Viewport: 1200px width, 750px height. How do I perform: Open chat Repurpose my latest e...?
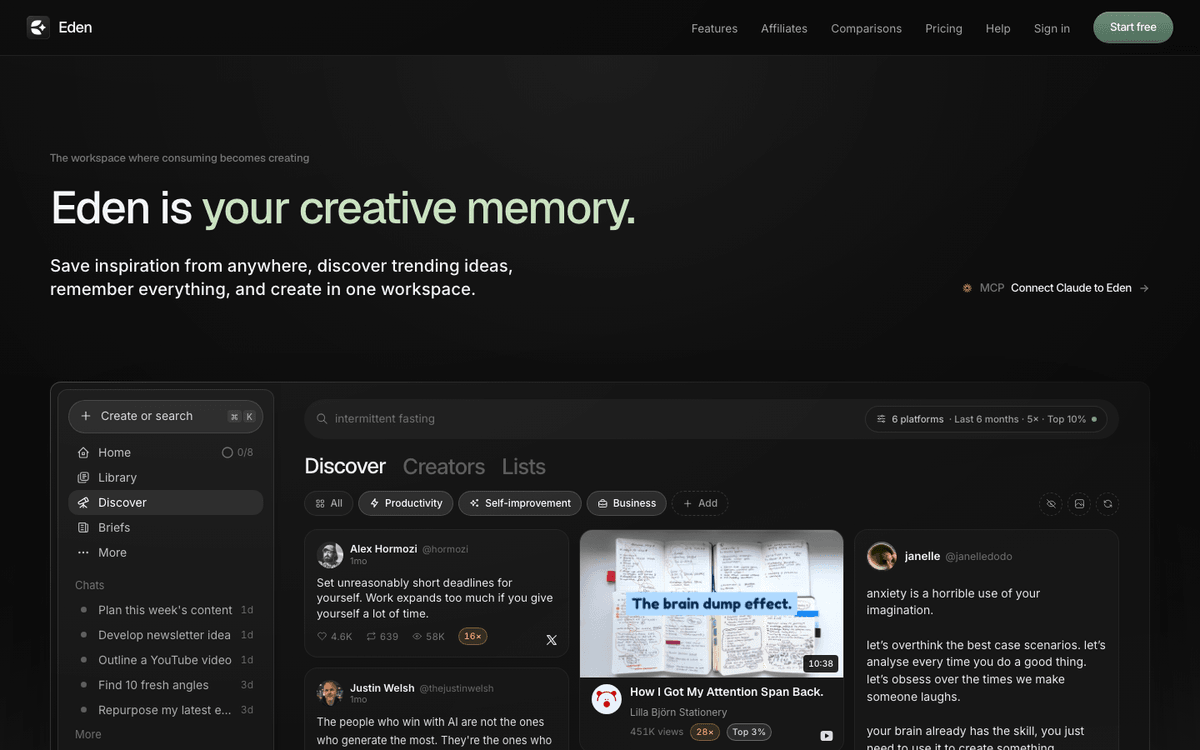(x=166, y=710)
